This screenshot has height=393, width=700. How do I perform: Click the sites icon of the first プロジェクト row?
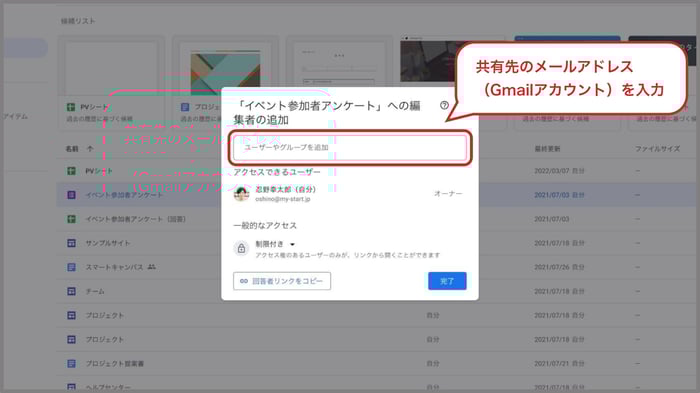point(71,316)
